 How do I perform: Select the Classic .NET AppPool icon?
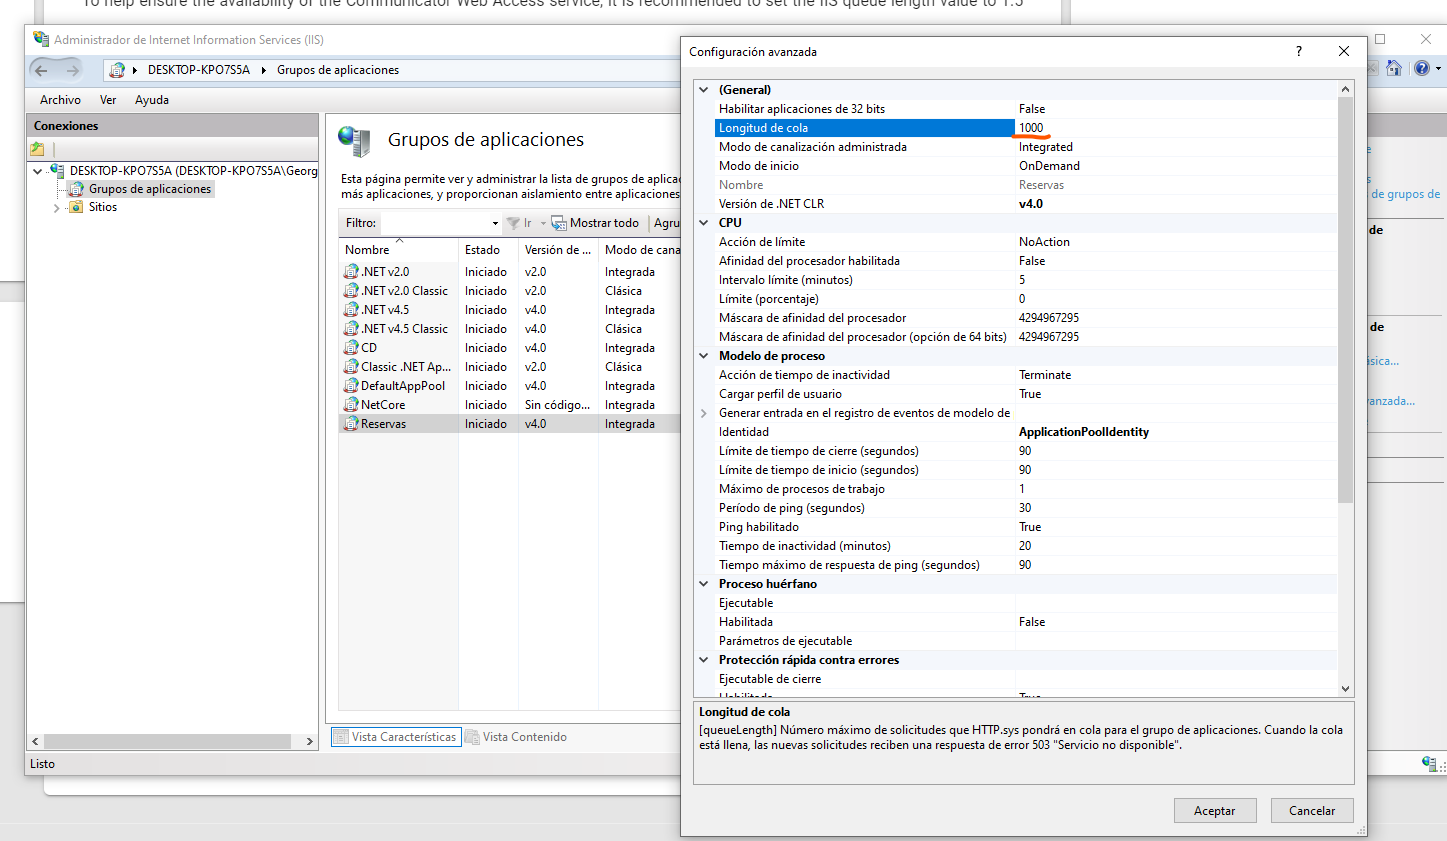(x=351, y=367)
